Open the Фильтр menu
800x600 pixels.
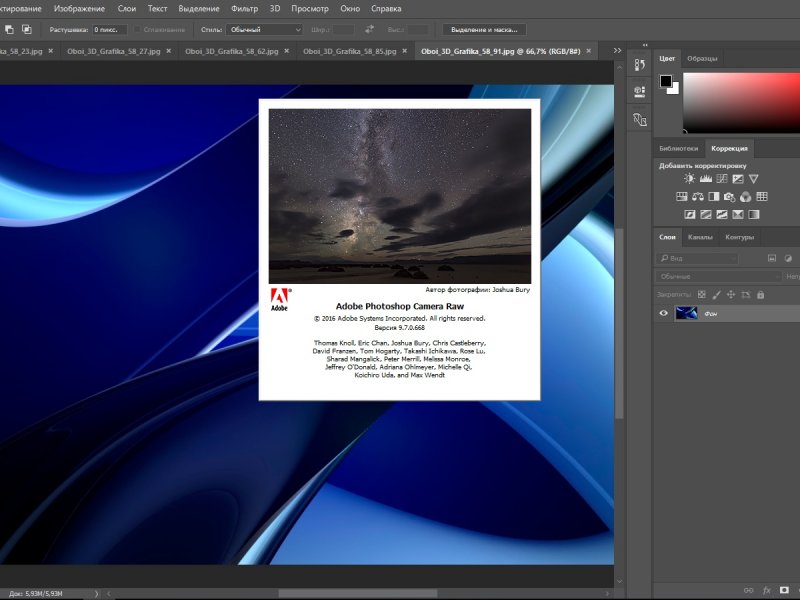(244, 9)
